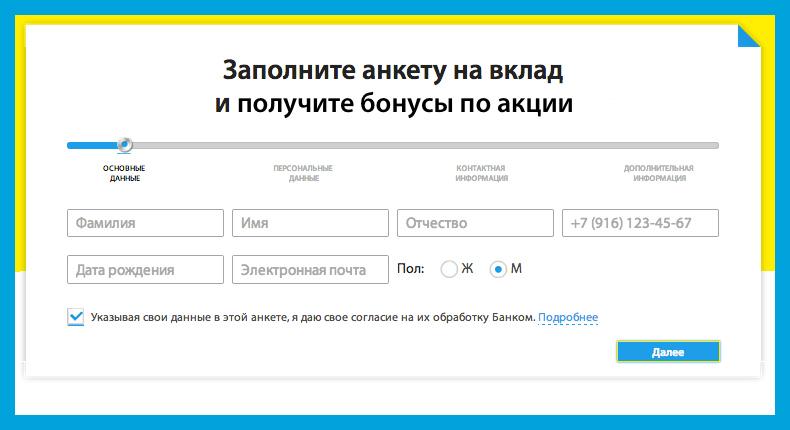Viewport: 790px width, 430px height.
Task: Click the progress slider handle
Action: coord(124,145)
